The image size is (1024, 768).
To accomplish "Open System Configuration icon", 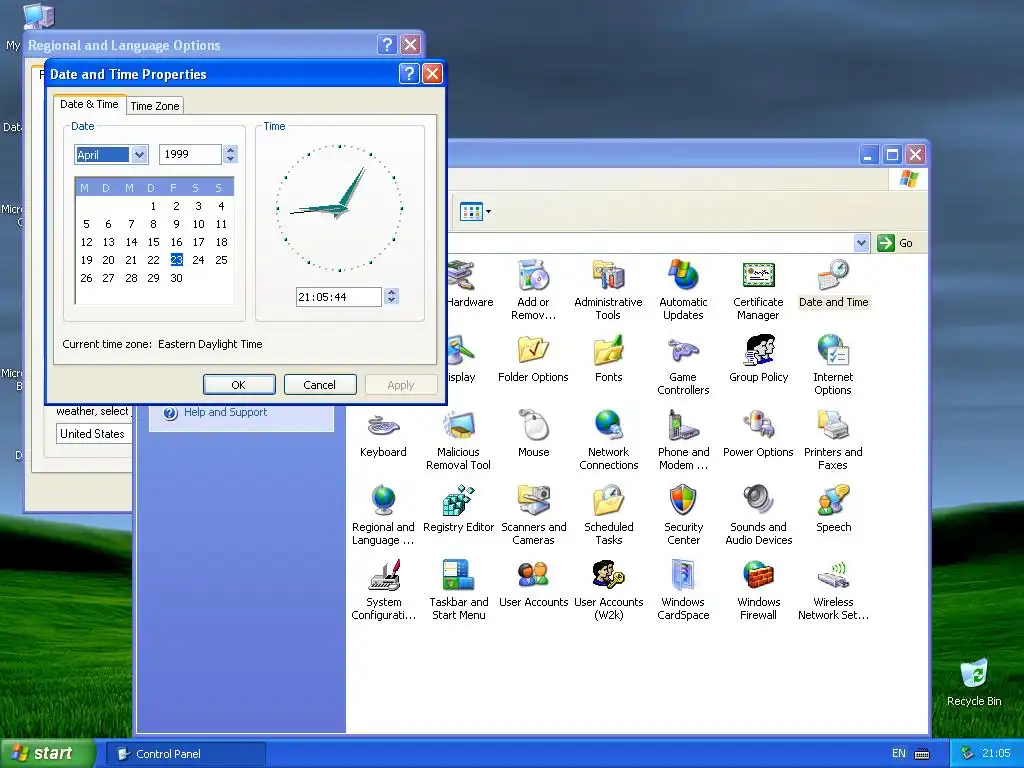I will pyautogui.click(x=383, y=590).
